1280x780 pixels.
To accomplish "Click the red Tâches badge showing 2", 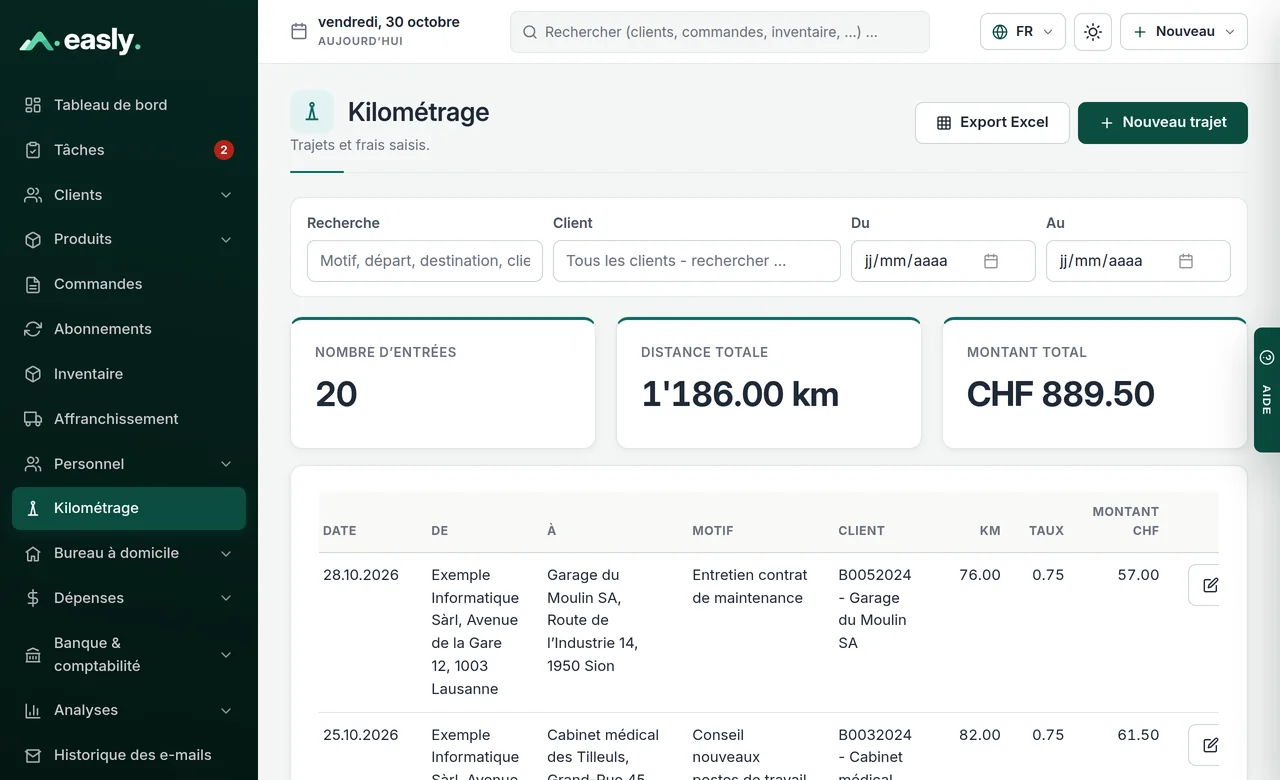I will pyautogui.click(x=224, y=150).
